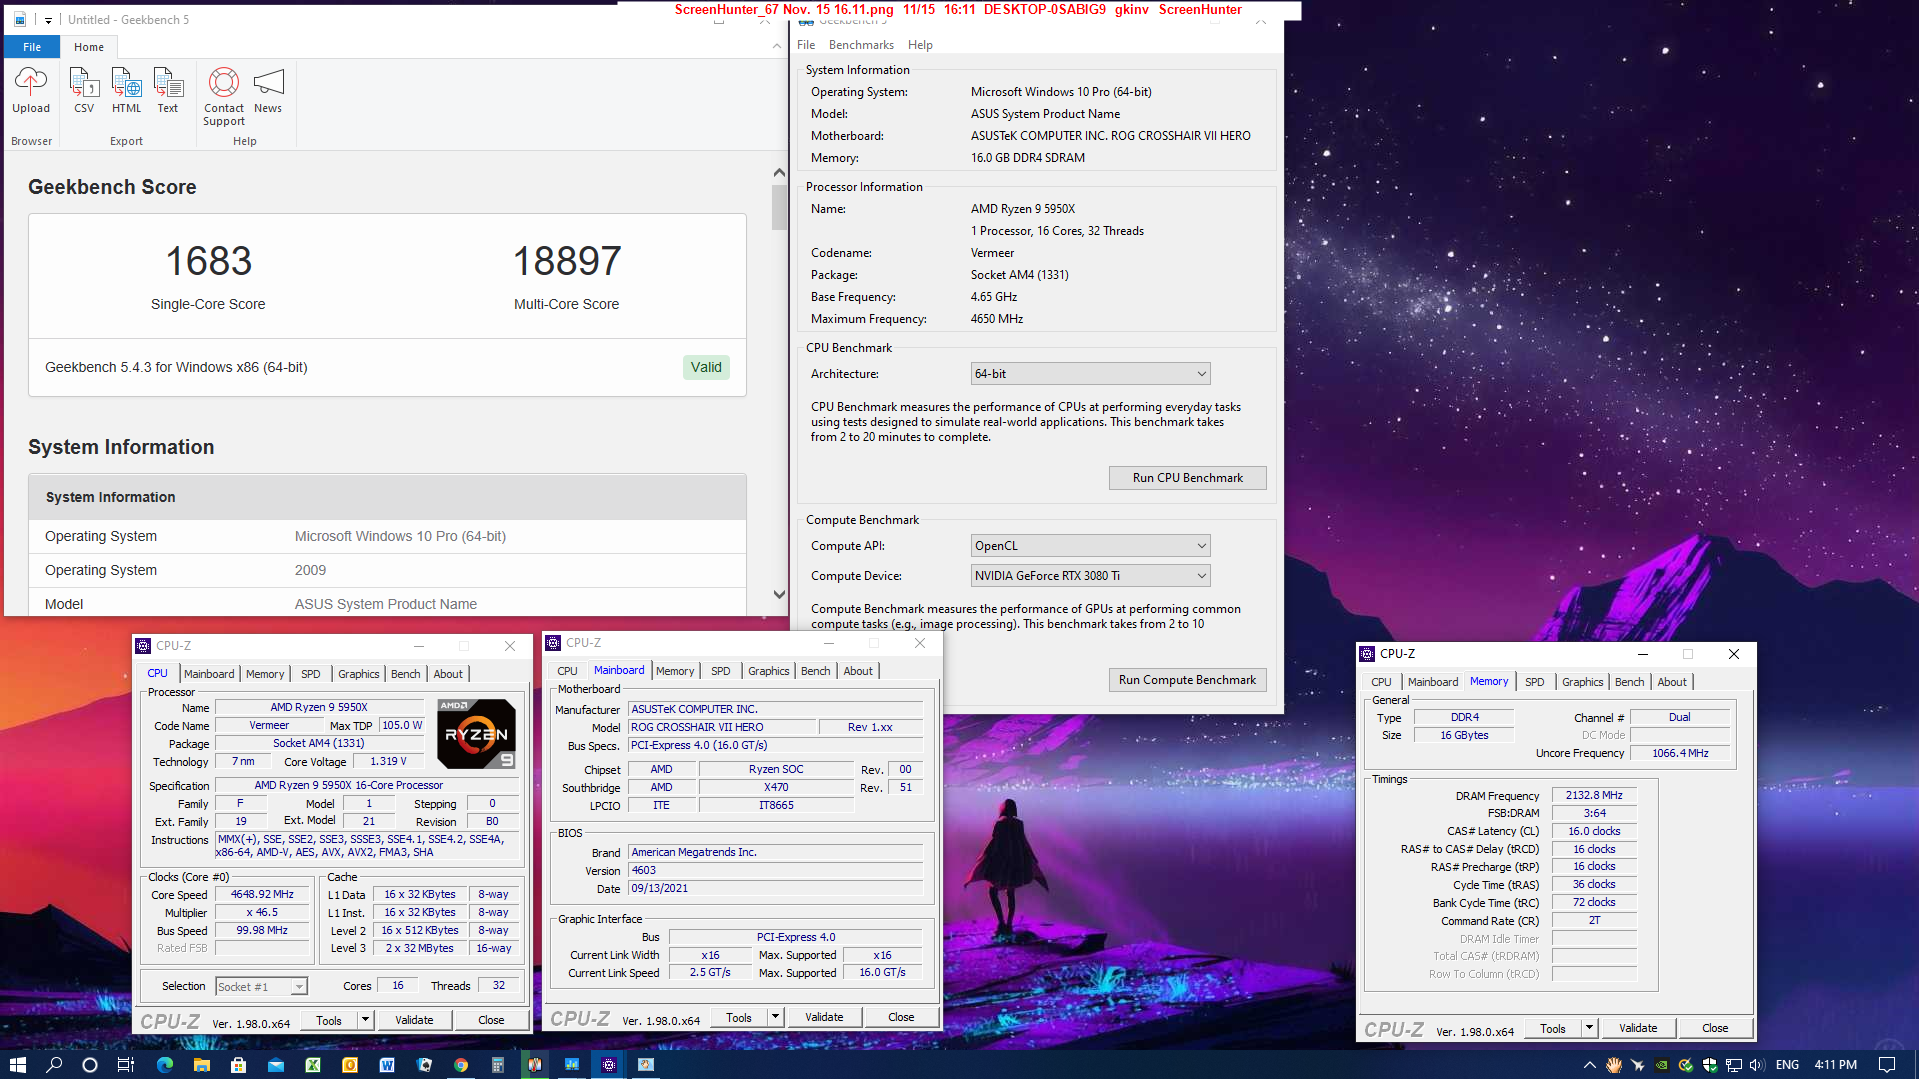Image resolution: width=1919 pixels, height=1079 pixels.
Task: Launch Excel from the taskbar
Action: [x=313, y=1064]
